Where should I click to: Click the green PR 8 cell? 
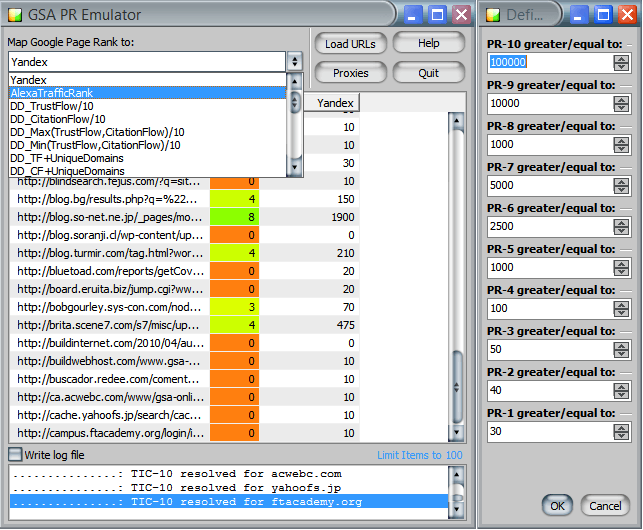[x=235, y=217]
